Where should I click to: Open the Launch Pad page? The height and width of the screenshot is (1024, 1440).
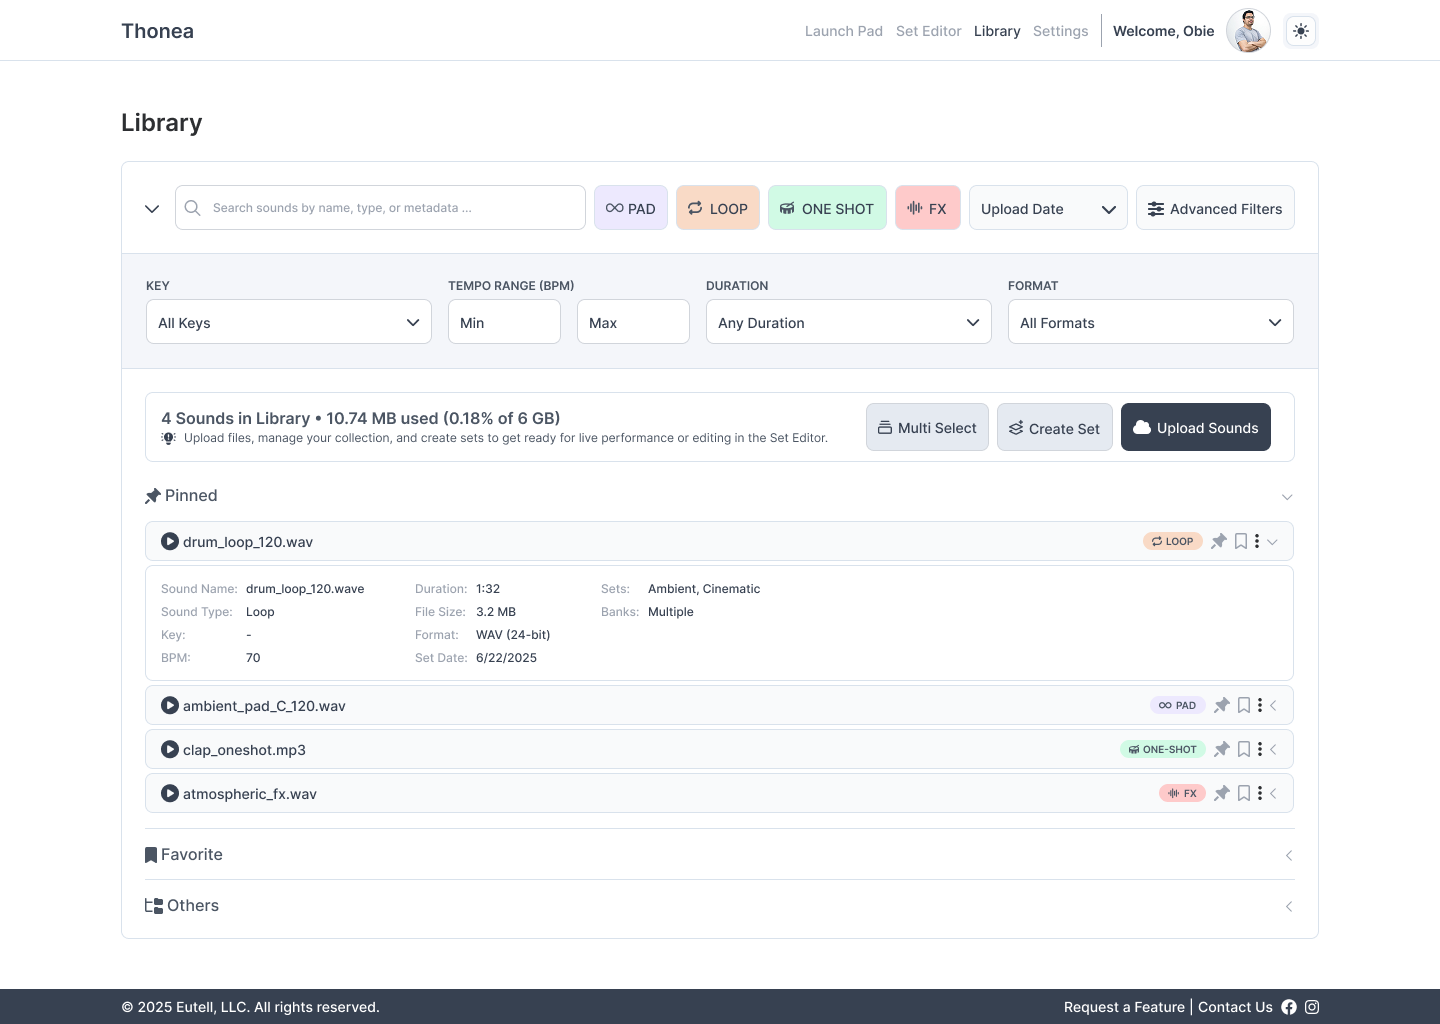tap(843, 31)
